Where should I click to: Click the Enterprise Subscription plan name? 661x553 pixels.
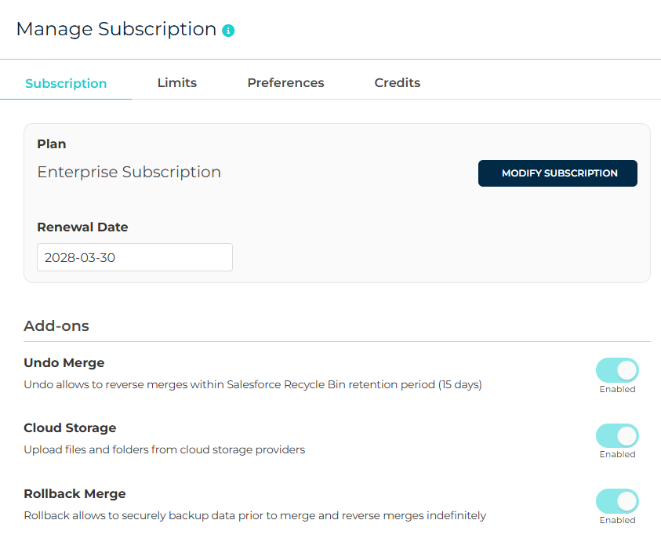coord(129,172)
